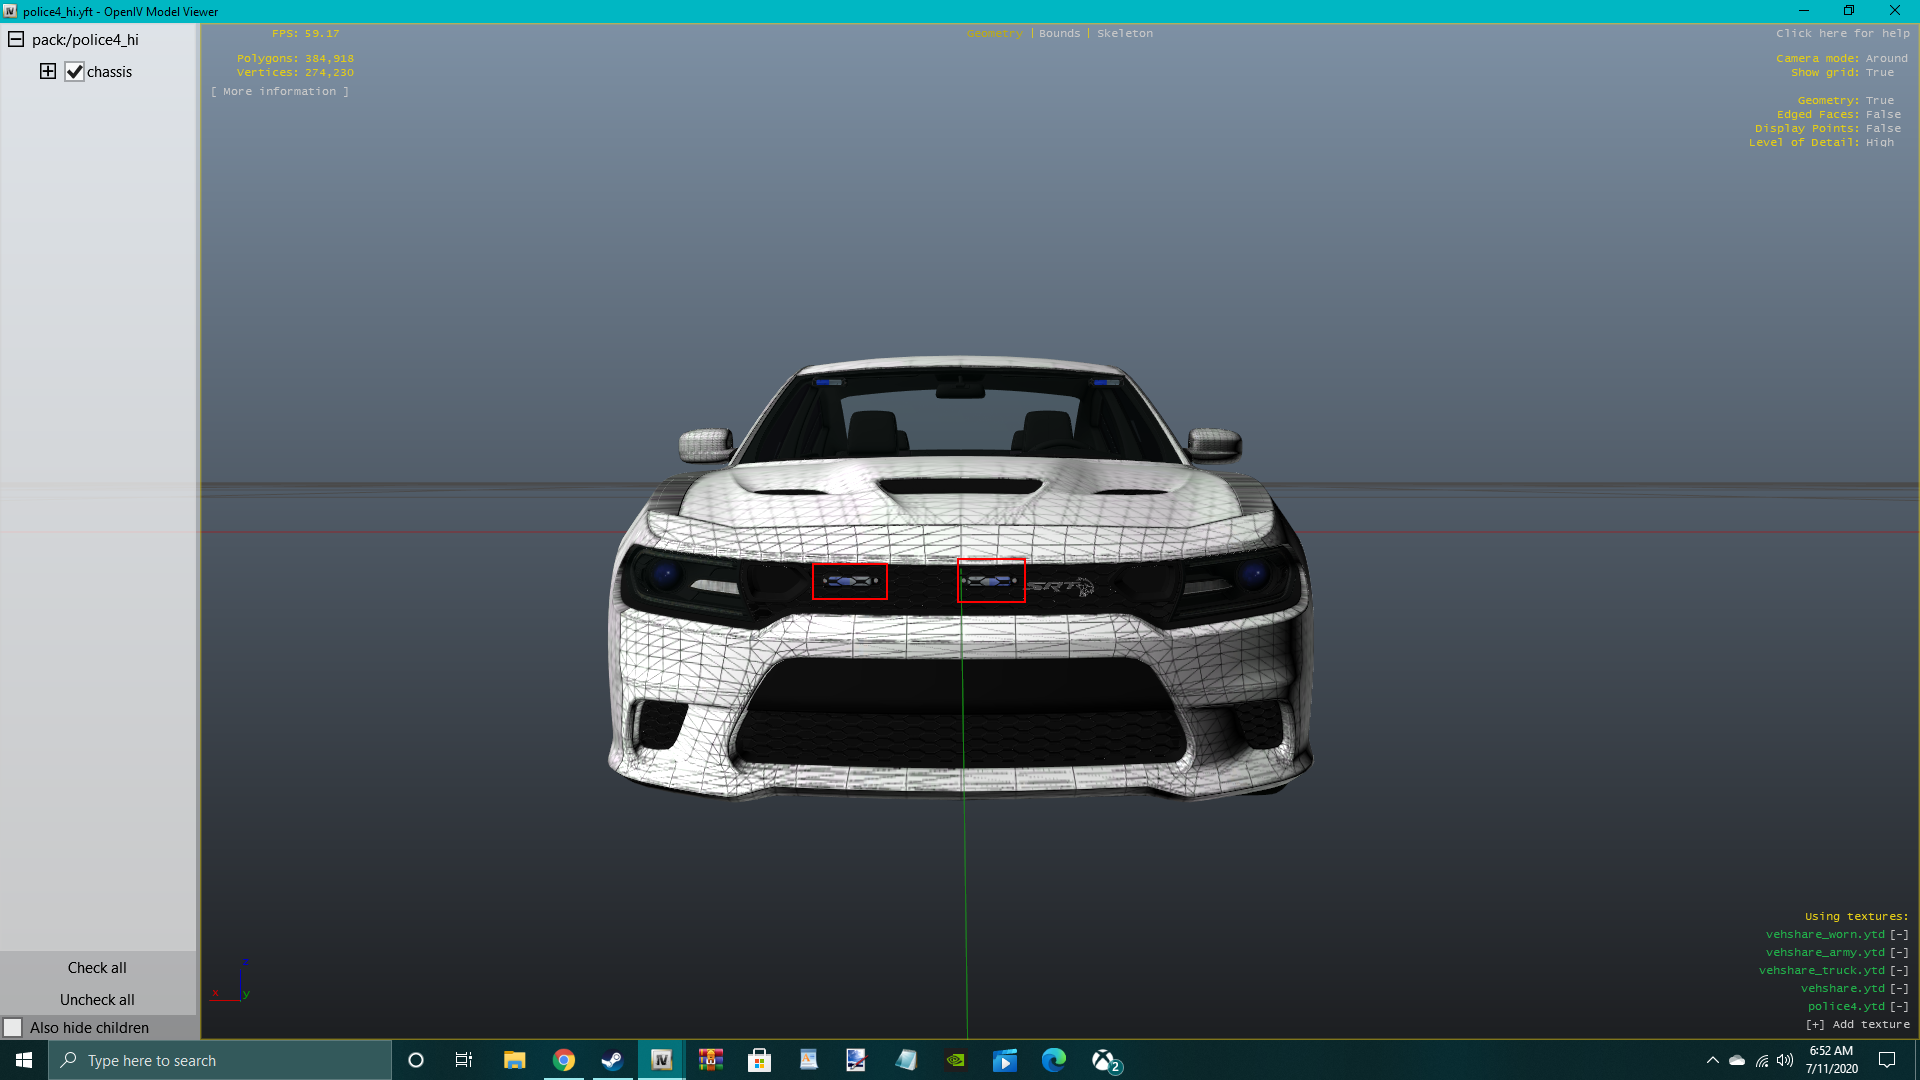The width and height of the screenshot is (1920, 1080).
Task: Open Microsoft Edge from taskbar
Action: [x=1054, y=1060]
